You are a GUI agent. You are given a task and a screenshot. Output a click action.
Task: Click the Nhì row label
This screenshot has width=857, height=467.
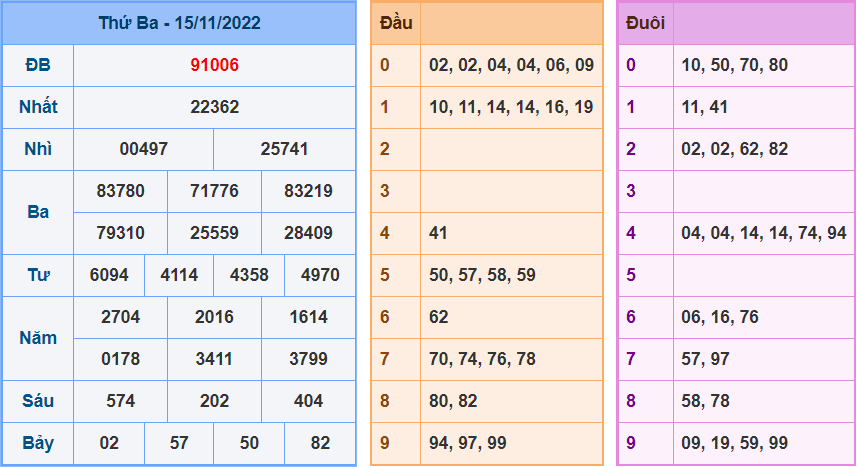tap(38, 149)
